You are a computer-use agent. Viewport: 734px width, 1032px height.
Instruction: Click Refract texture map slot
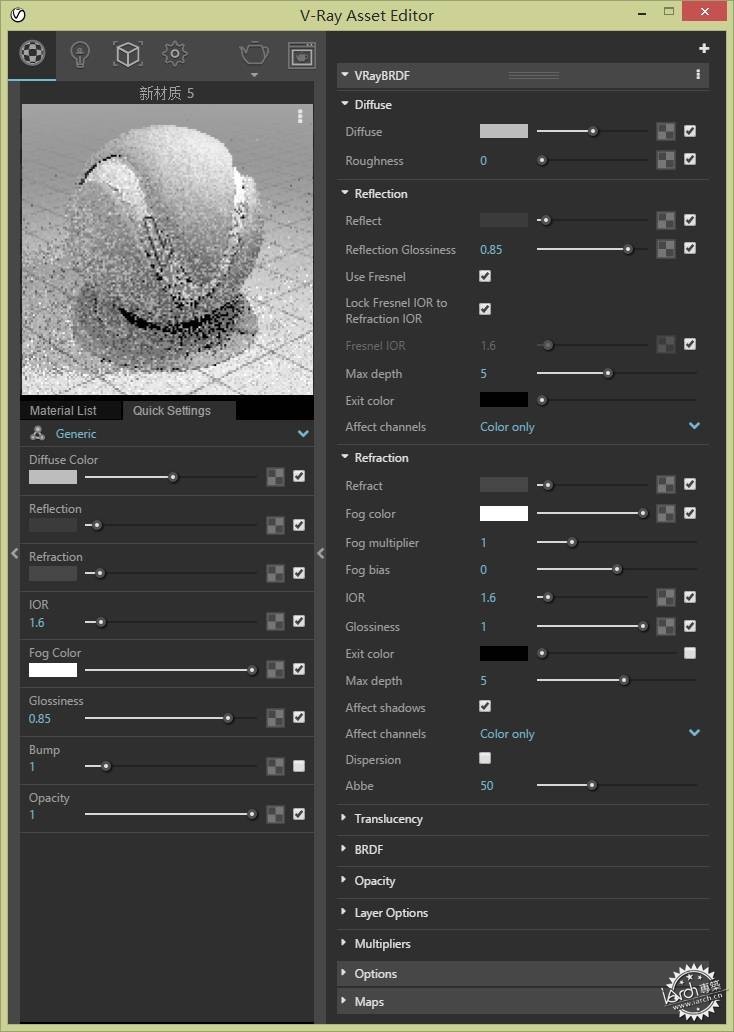click(666, 485)
